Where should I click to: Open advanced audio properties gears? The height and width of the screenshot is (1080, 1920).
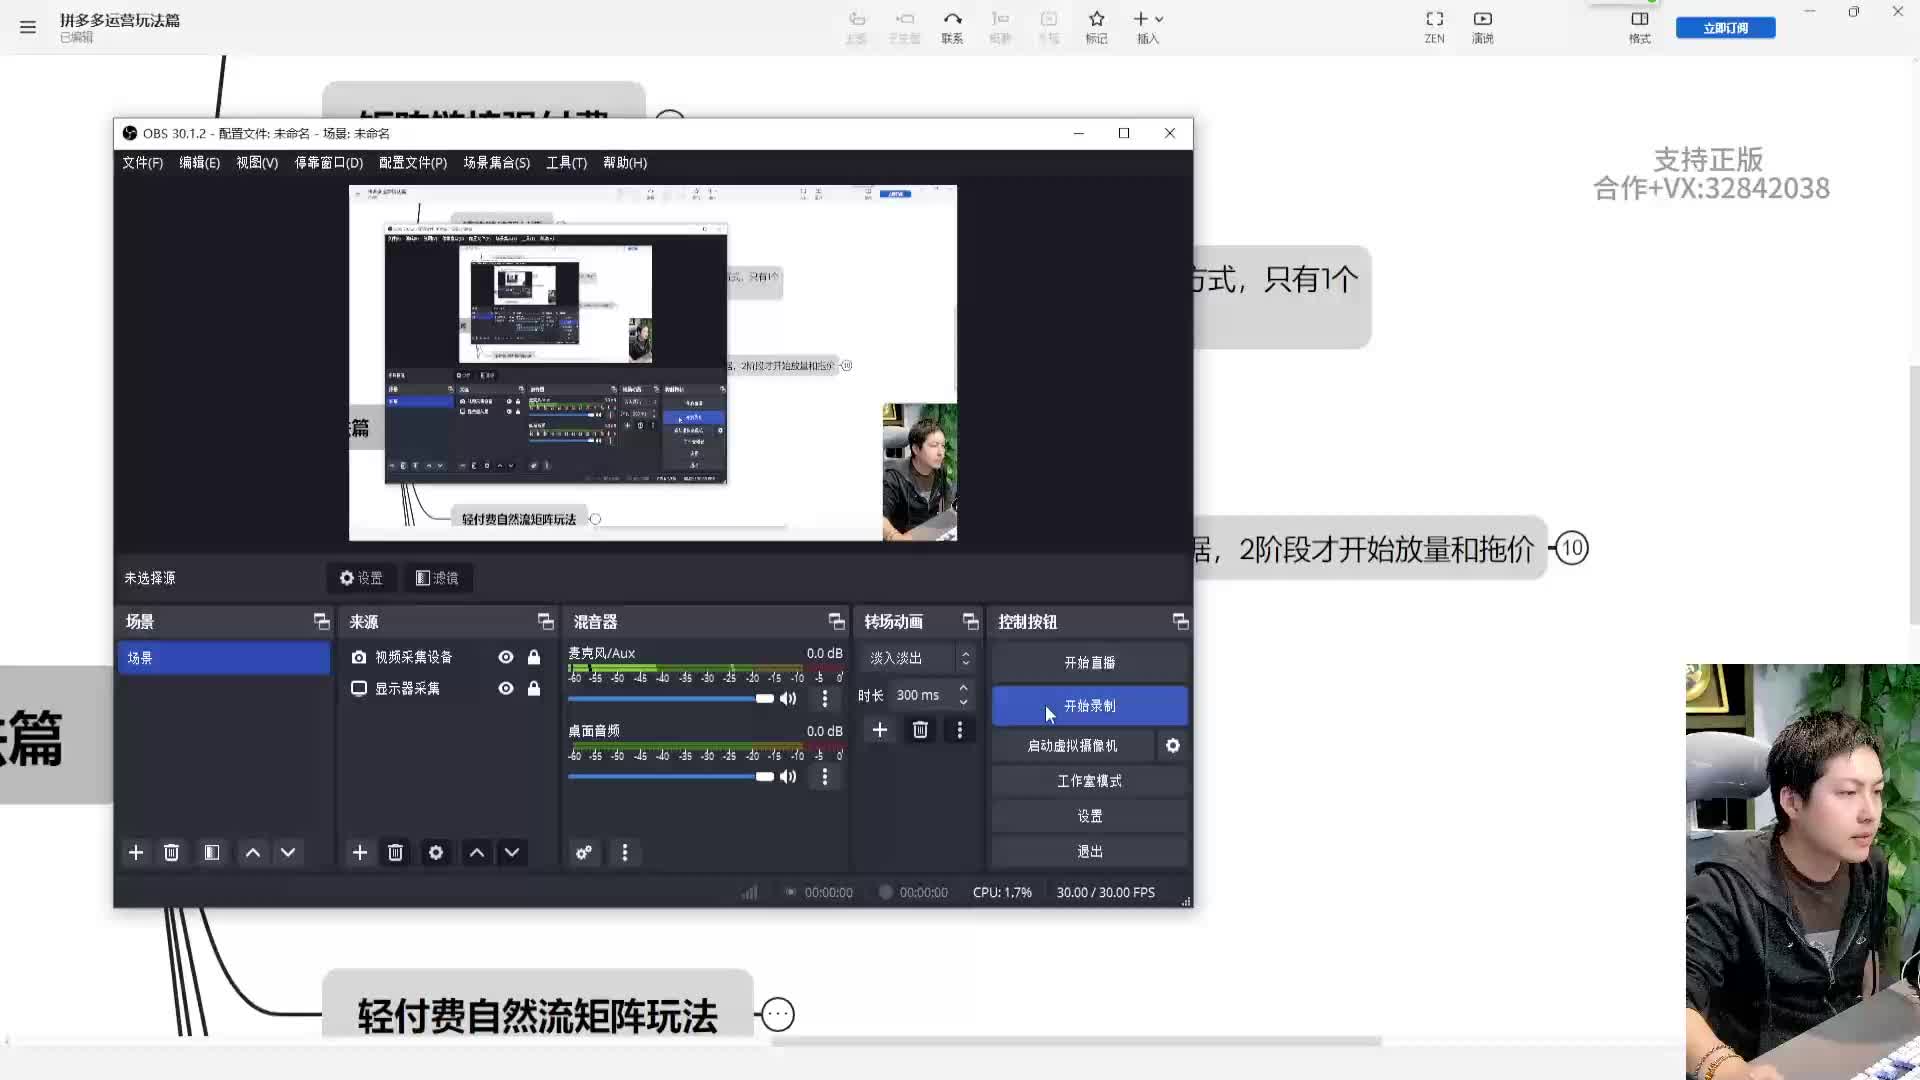(584, 853)
